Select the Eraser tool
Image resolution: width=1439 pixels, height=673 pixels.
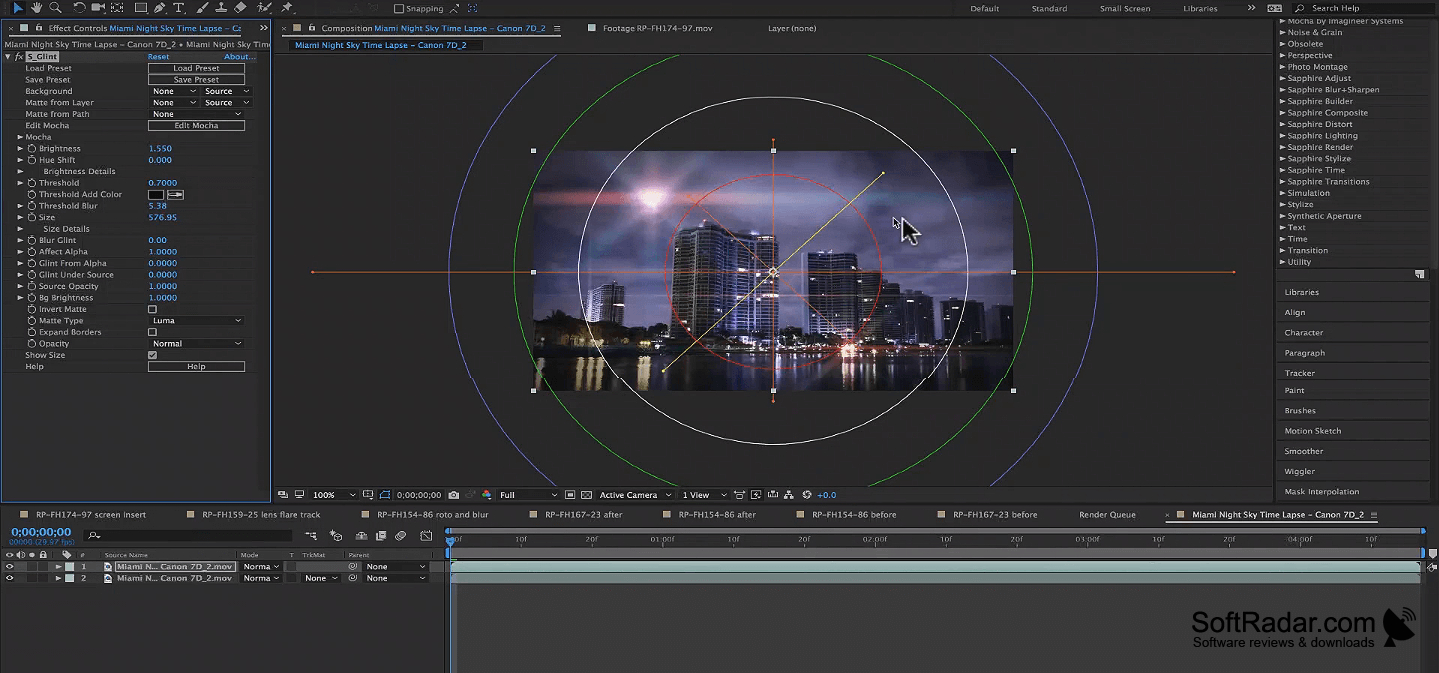click(x=240, y=8)
